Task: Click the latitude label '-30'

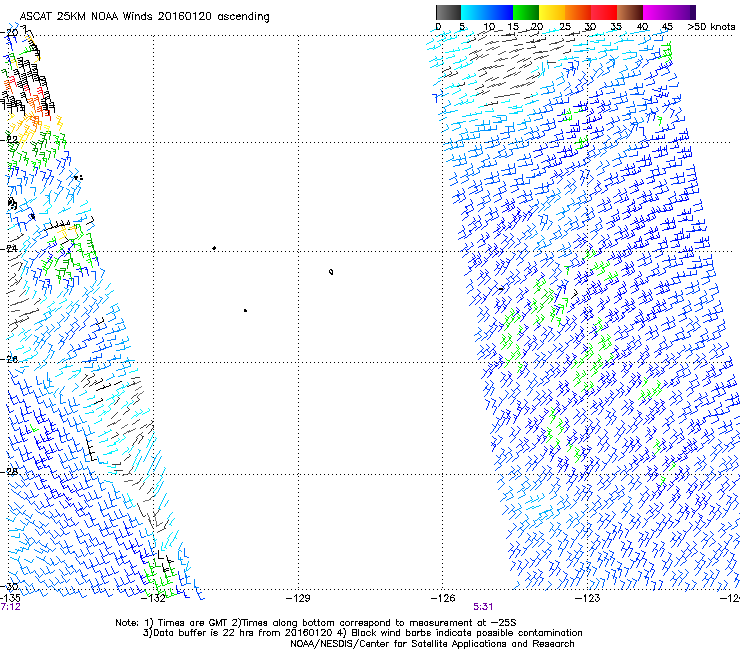Action: [9, 586]
